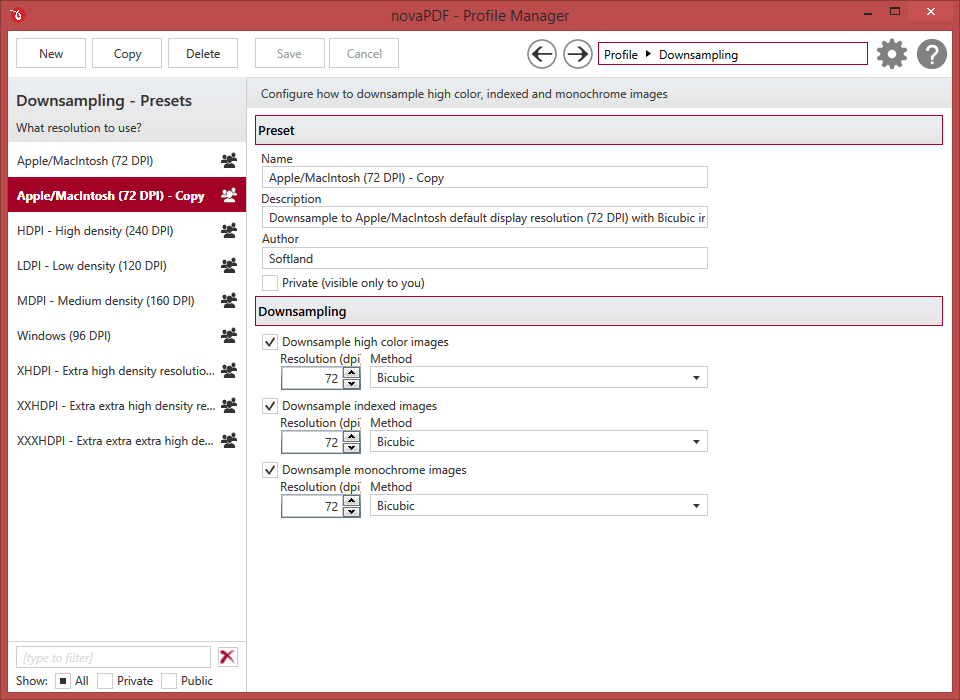
Task: Select the LDPI - Low density (120 DPI) preset
Action: 127,266
